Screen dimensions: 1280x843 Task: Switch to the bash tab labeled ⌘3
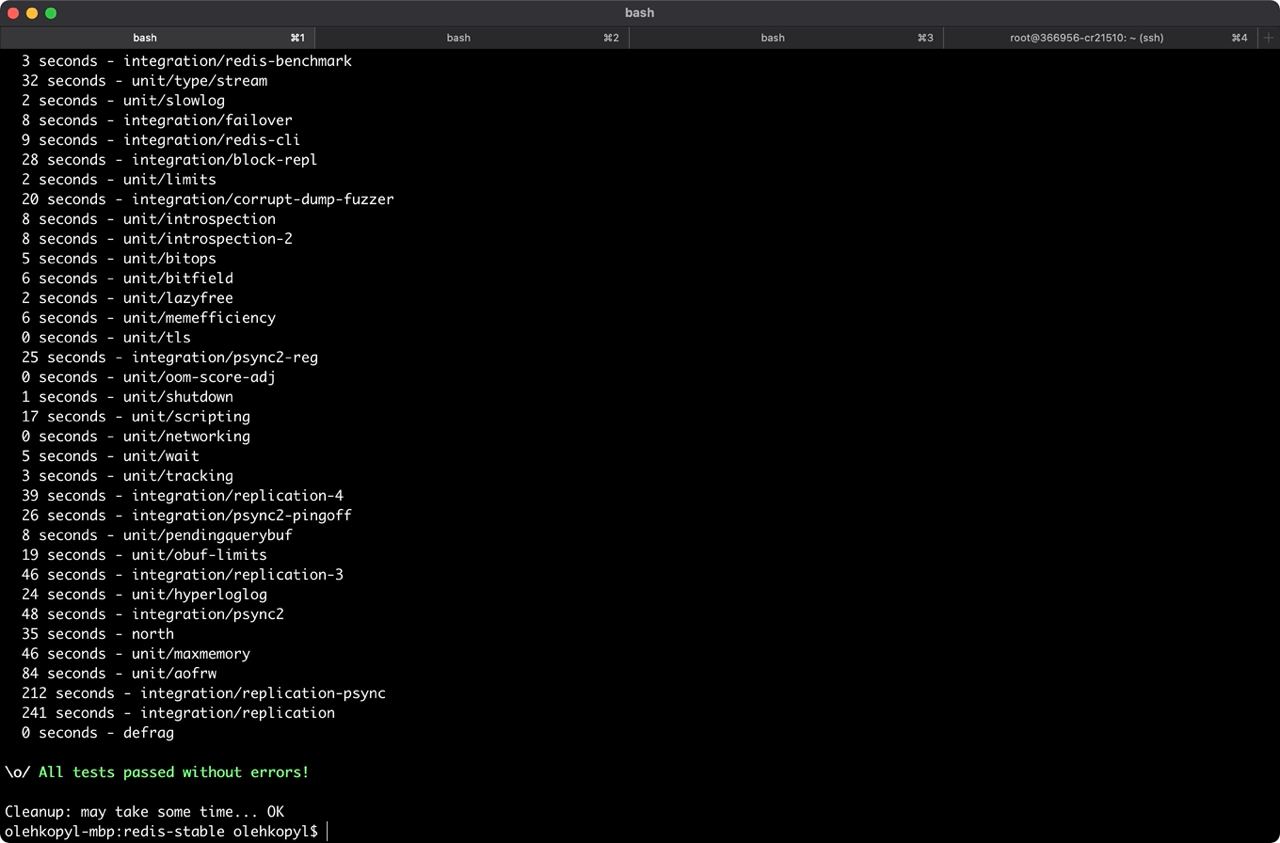773,38
